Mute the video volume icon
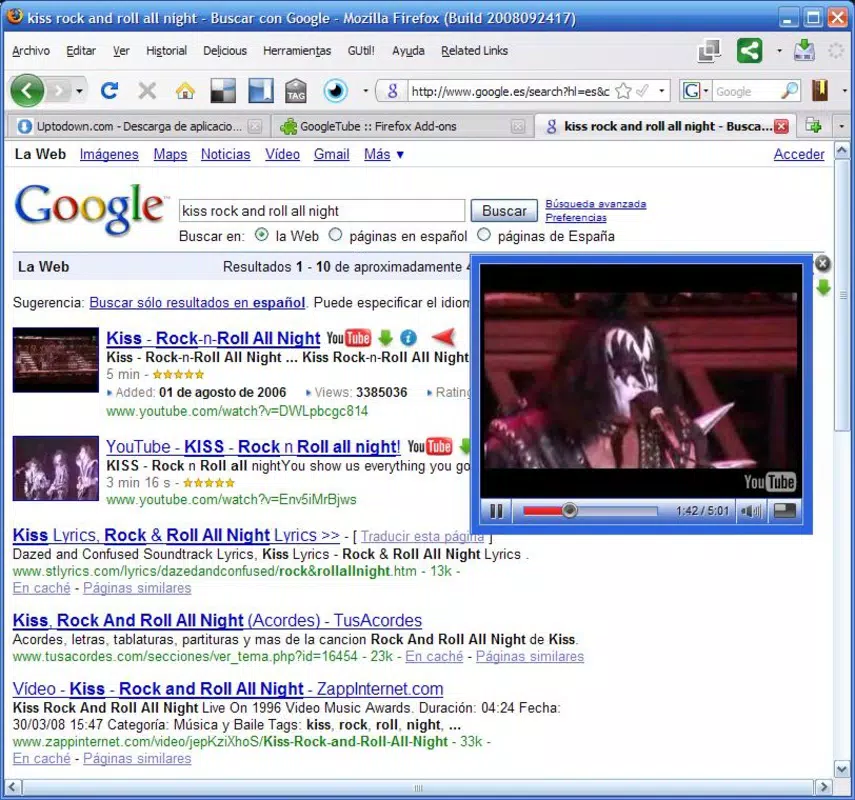Image resolution: width=855 pixels, height=800 pixels. (751, 511)
